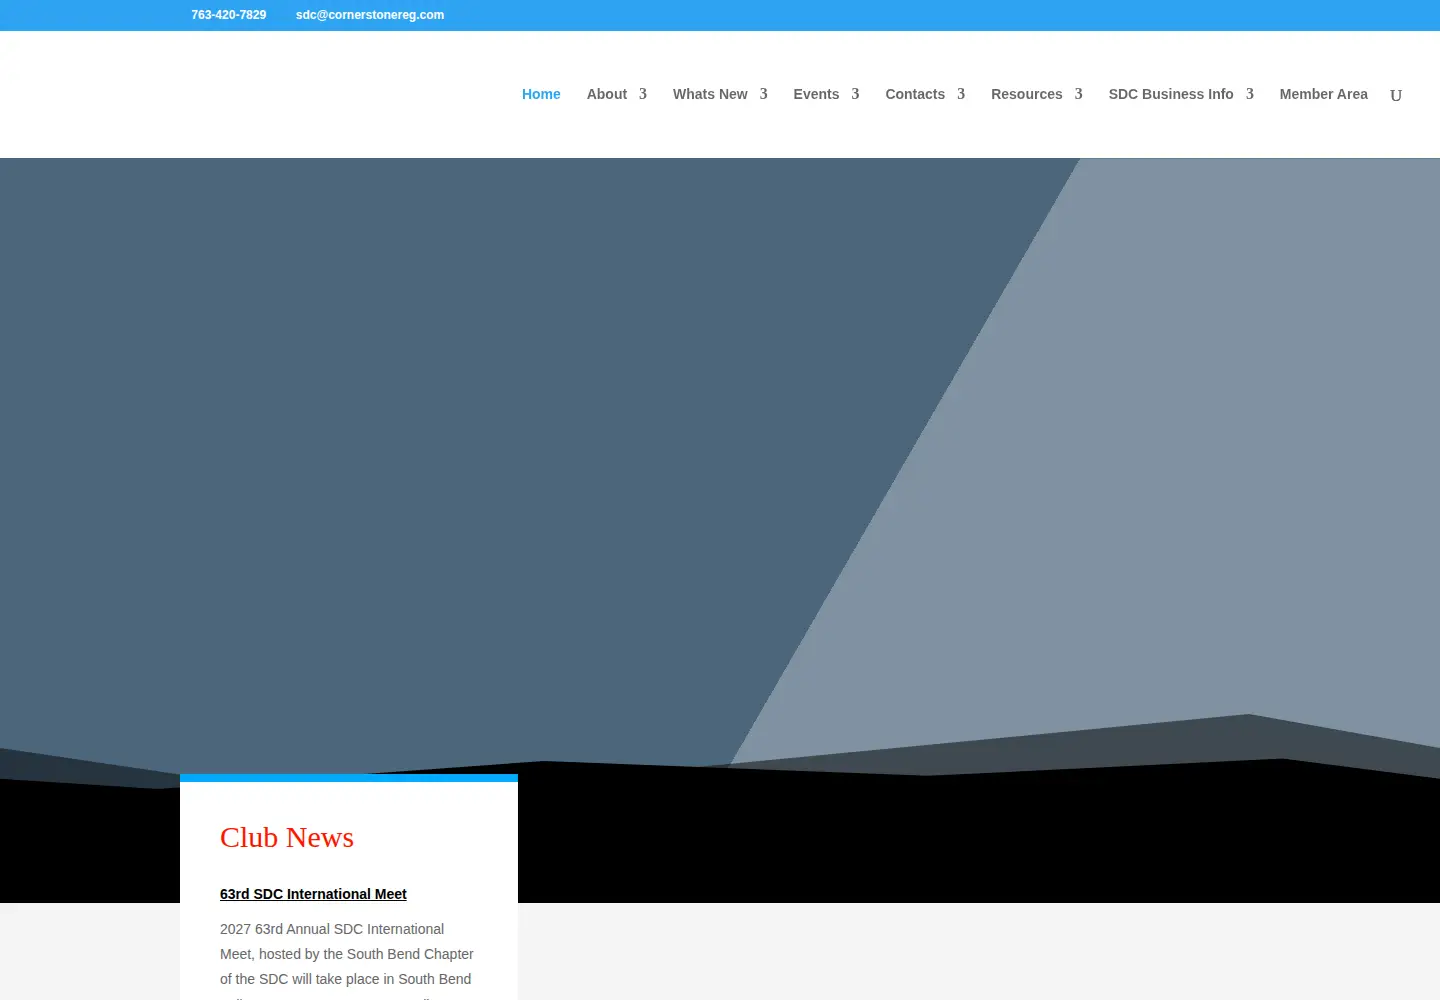Viewport: 1440px width, 1000px height.
Task: Open the Whats New menu item
Action: click(x=710, y=94)
